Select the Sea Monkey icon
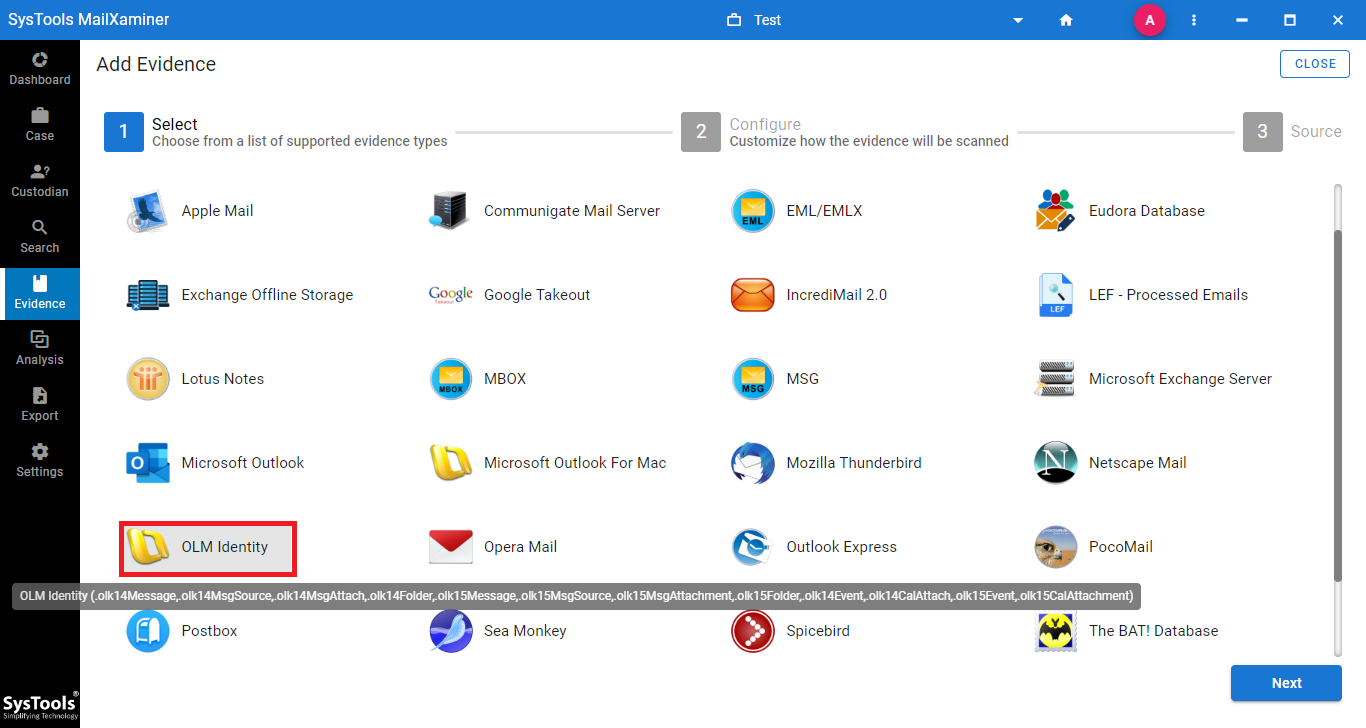The width and height of the screenshot is (1366, 728). [450, 631]
